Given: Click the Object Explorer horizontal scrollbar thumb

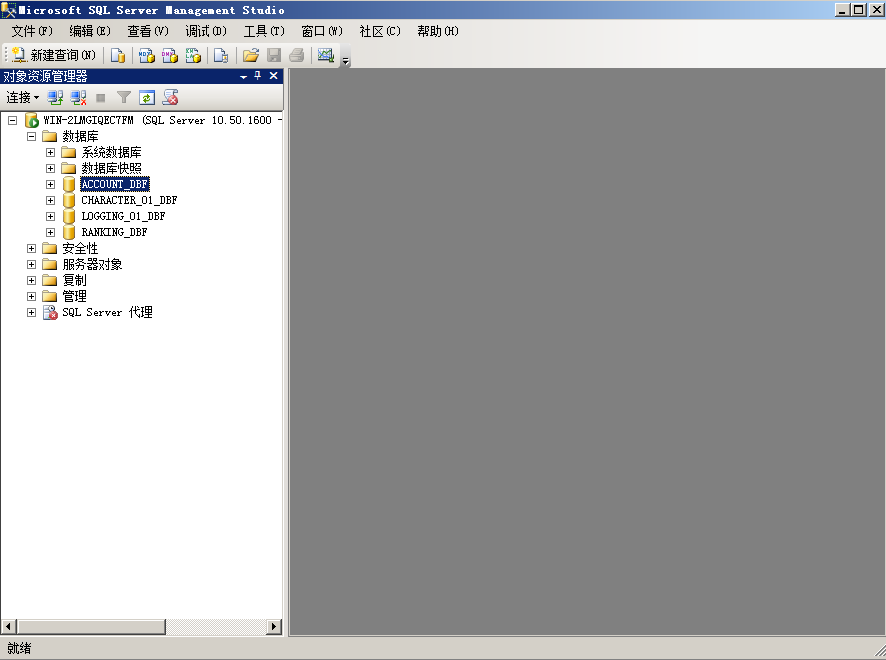Looking at the screenshot, I should [x=90, y=626].
